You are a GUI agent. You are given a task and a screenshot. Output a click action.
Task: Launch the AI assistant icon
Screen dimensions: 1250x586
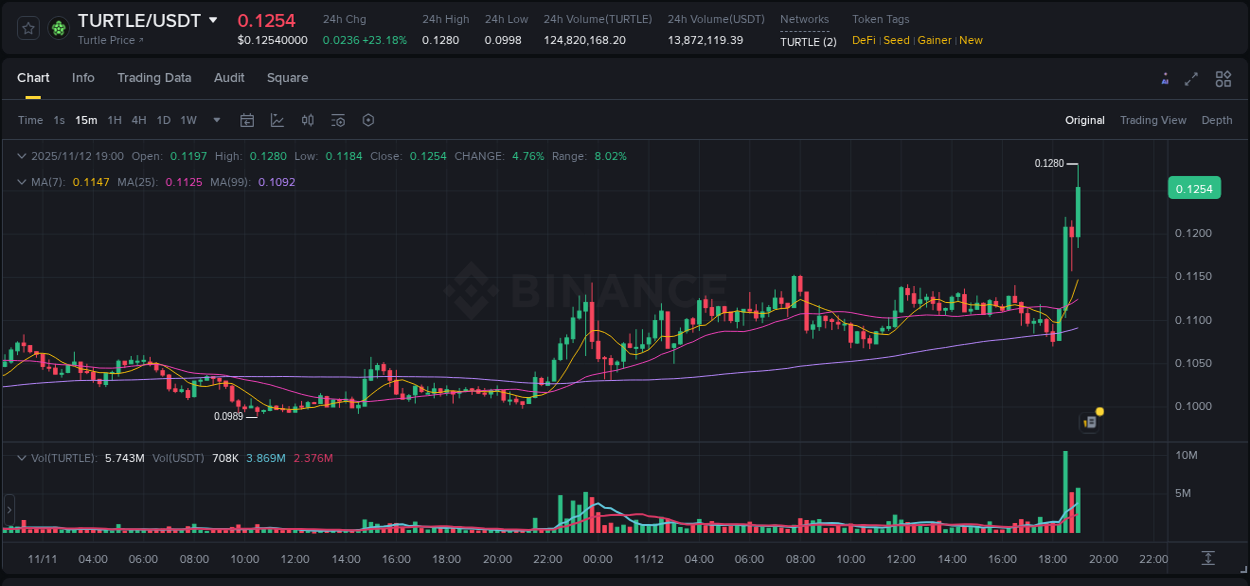[1165, 78]
